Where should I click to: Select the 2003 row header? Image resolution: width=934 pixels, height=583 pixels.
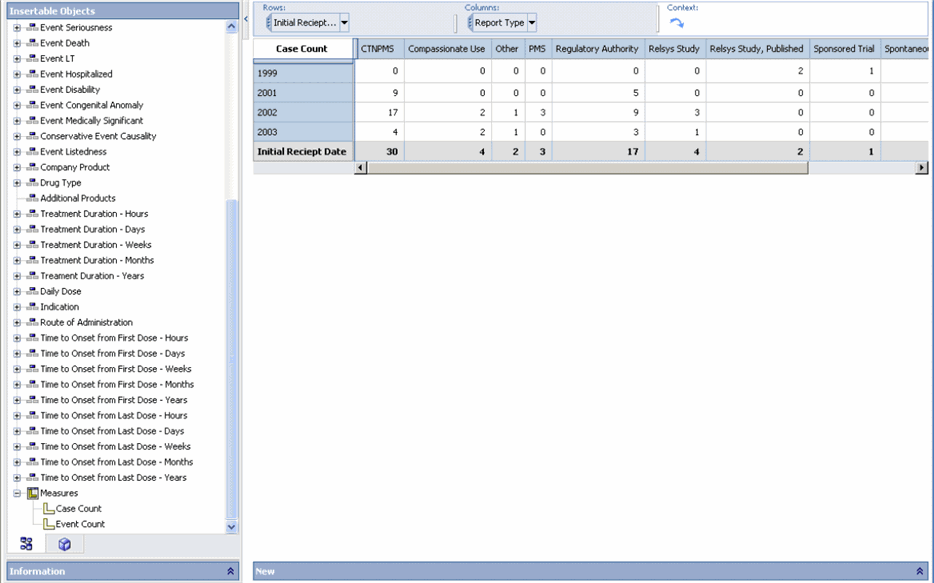click(x=303, y=132)
